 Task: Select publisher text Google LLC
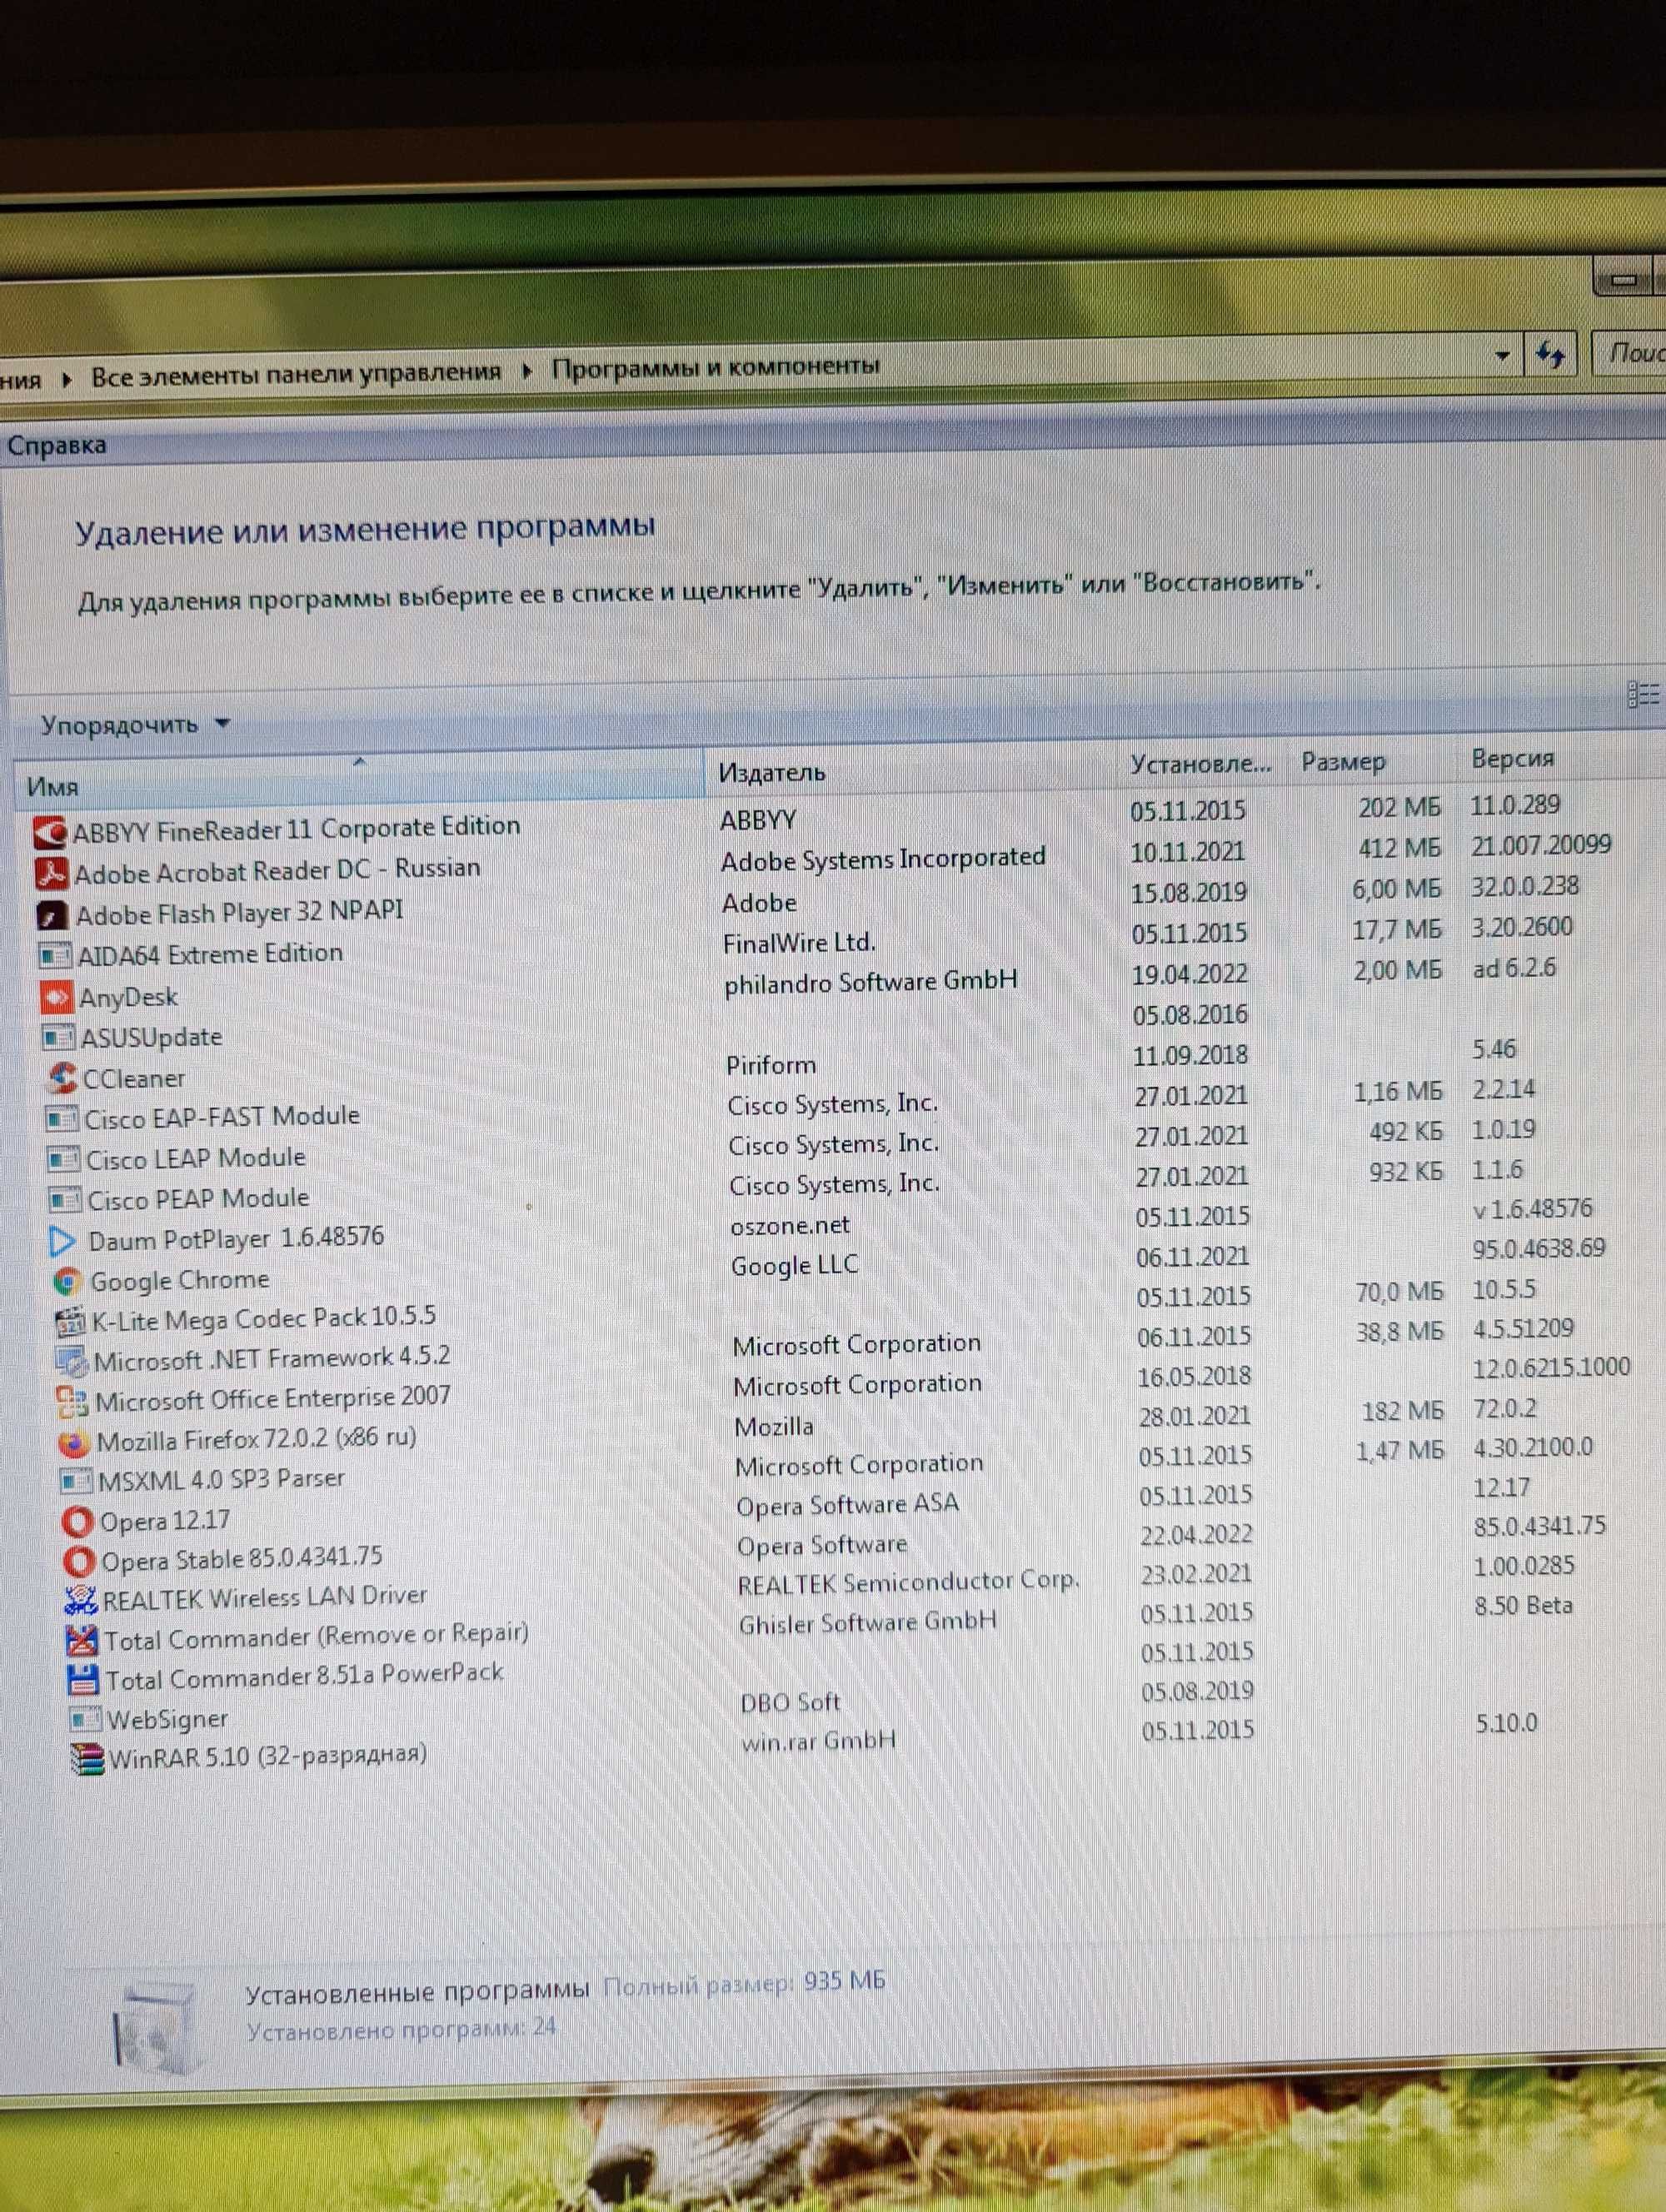795,1265
